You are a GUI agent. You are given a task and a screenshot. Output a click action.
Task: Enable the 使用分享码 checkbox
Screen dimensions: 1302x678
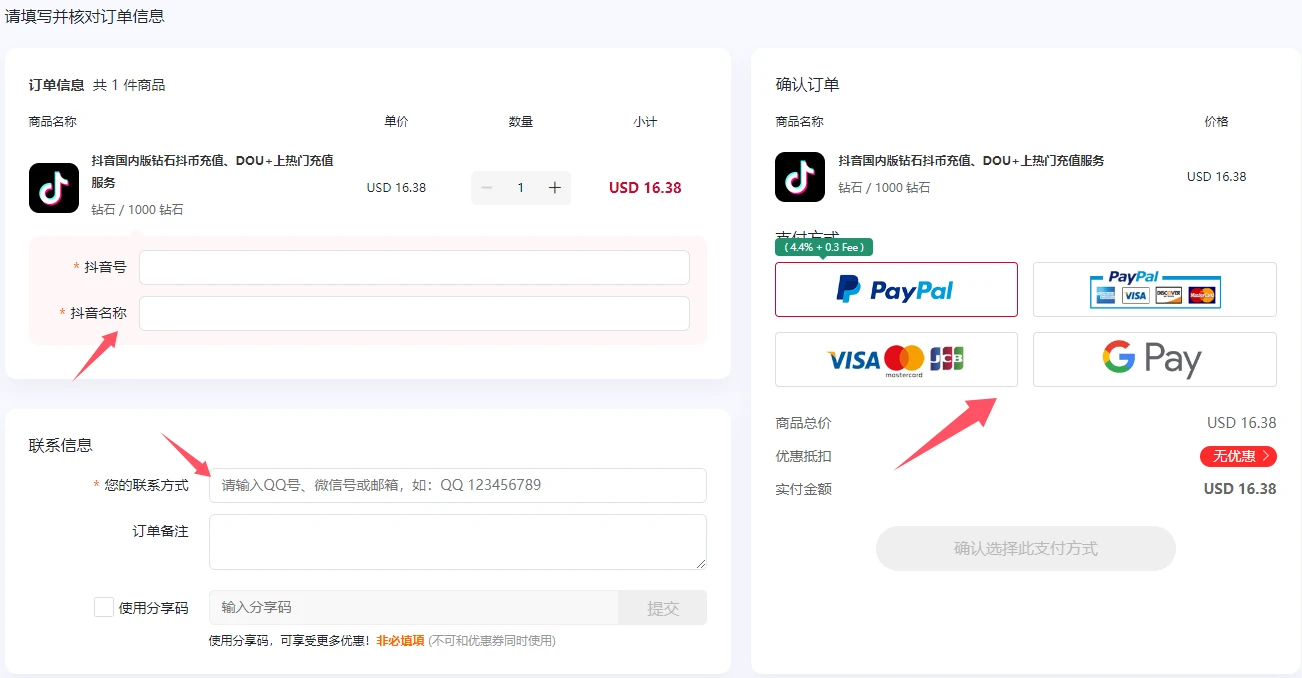(103, 606)
